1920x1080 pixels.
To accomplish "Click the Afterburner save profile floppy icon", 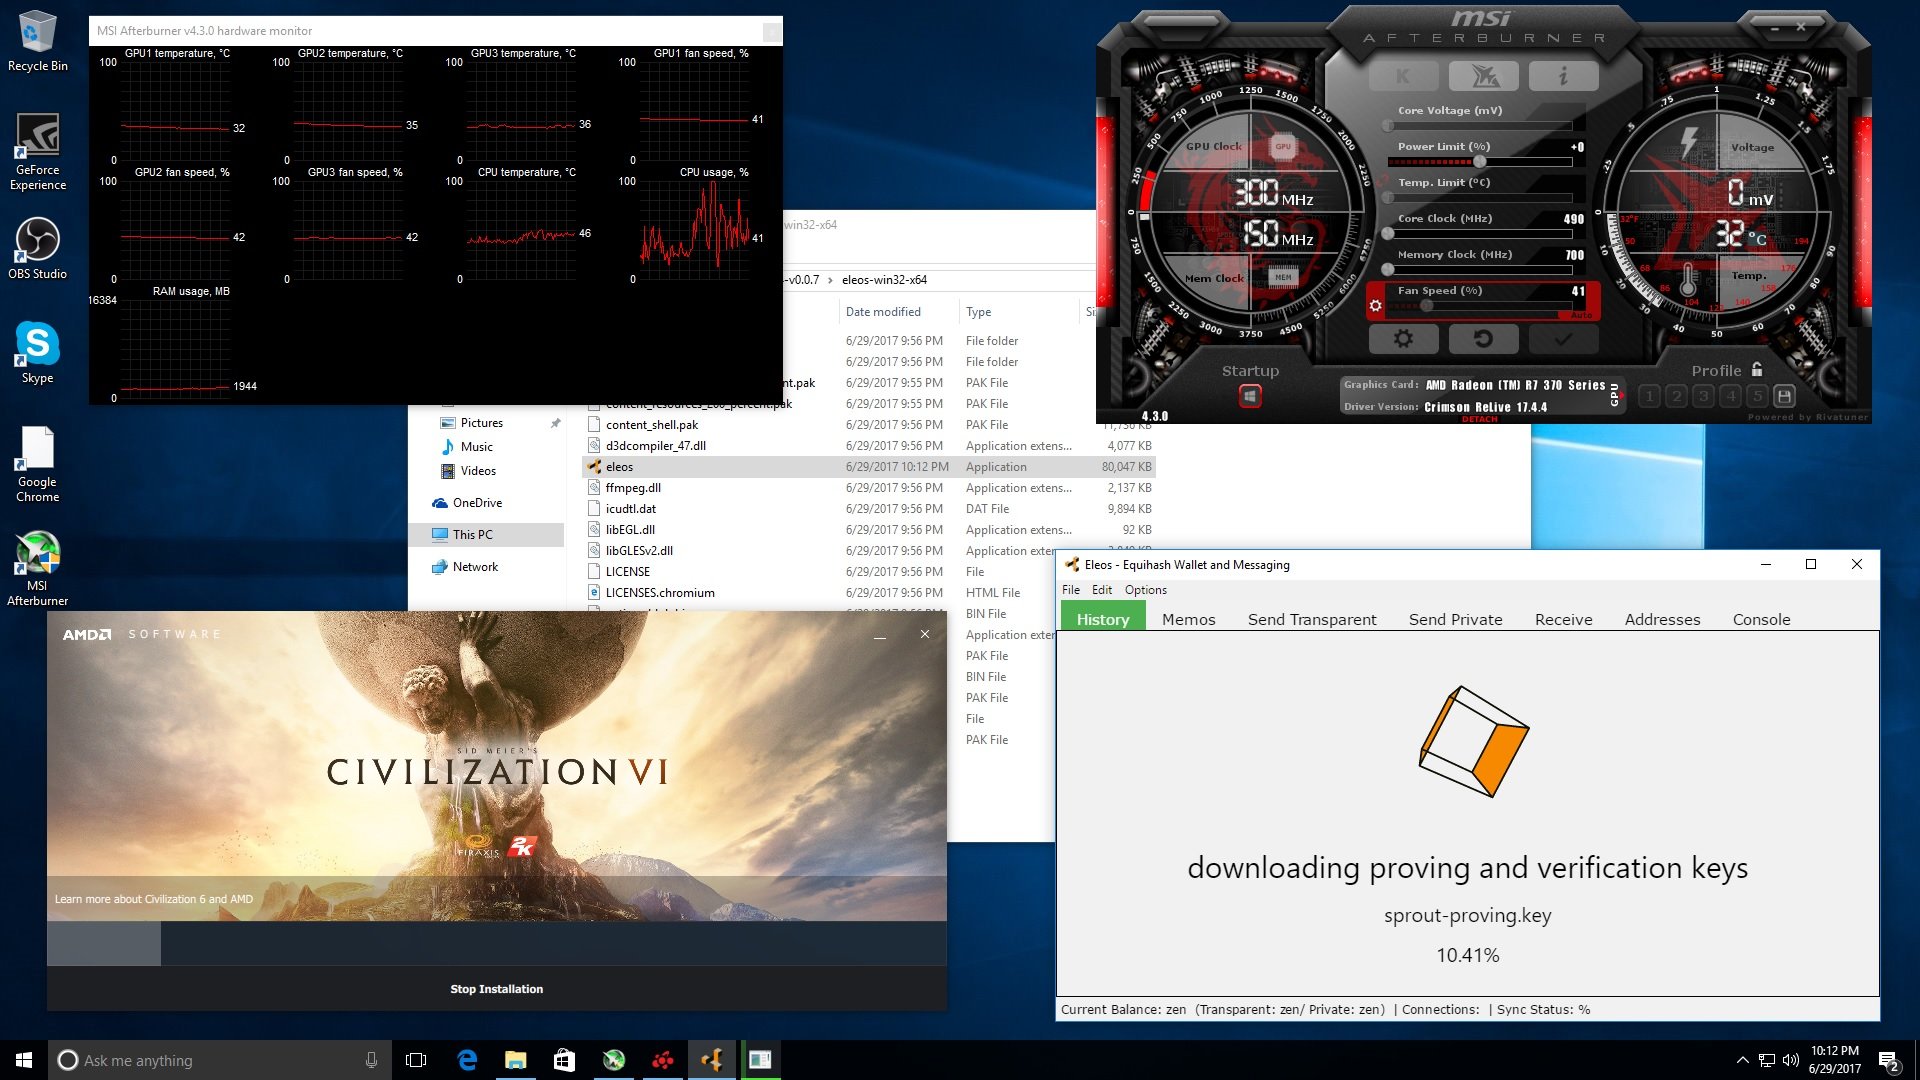I will point(1784,396).
